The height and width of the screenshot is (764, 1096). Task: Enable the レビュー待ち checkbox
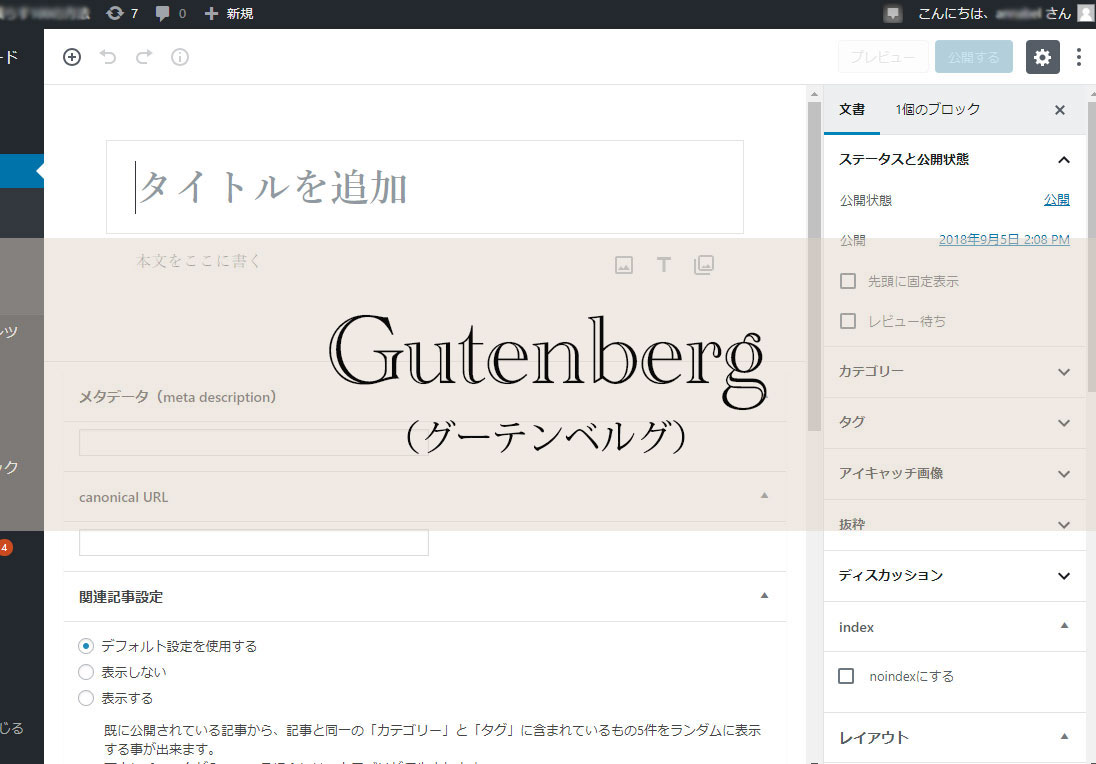(848, 321)
